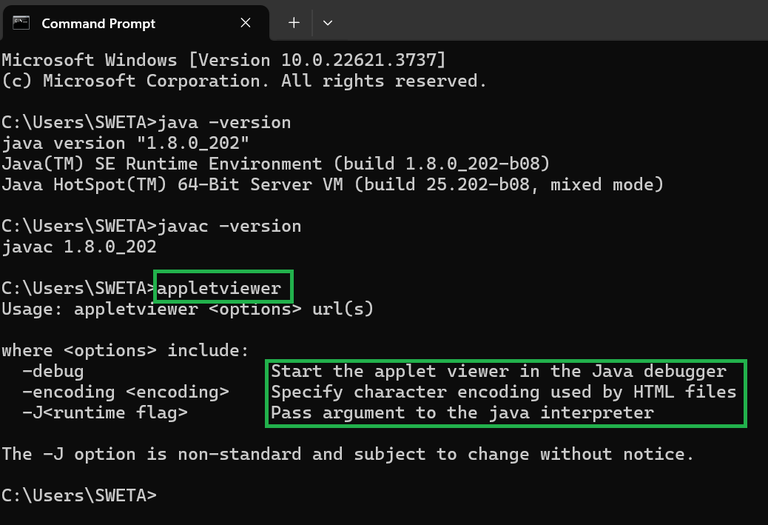
Task: Select the Command Prompt tab title
Action: pos(98,24)
